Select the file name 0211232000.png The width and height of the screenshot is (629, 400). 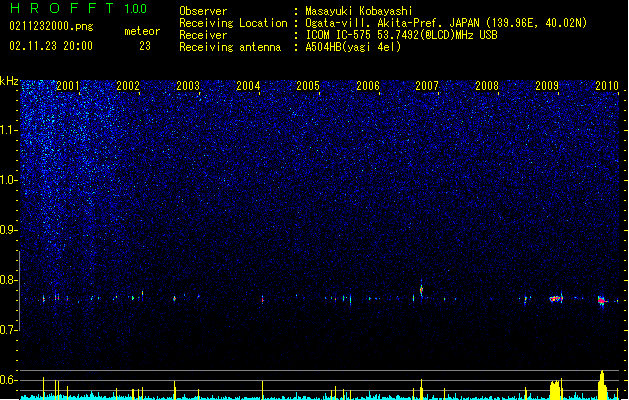click(51, 26)
